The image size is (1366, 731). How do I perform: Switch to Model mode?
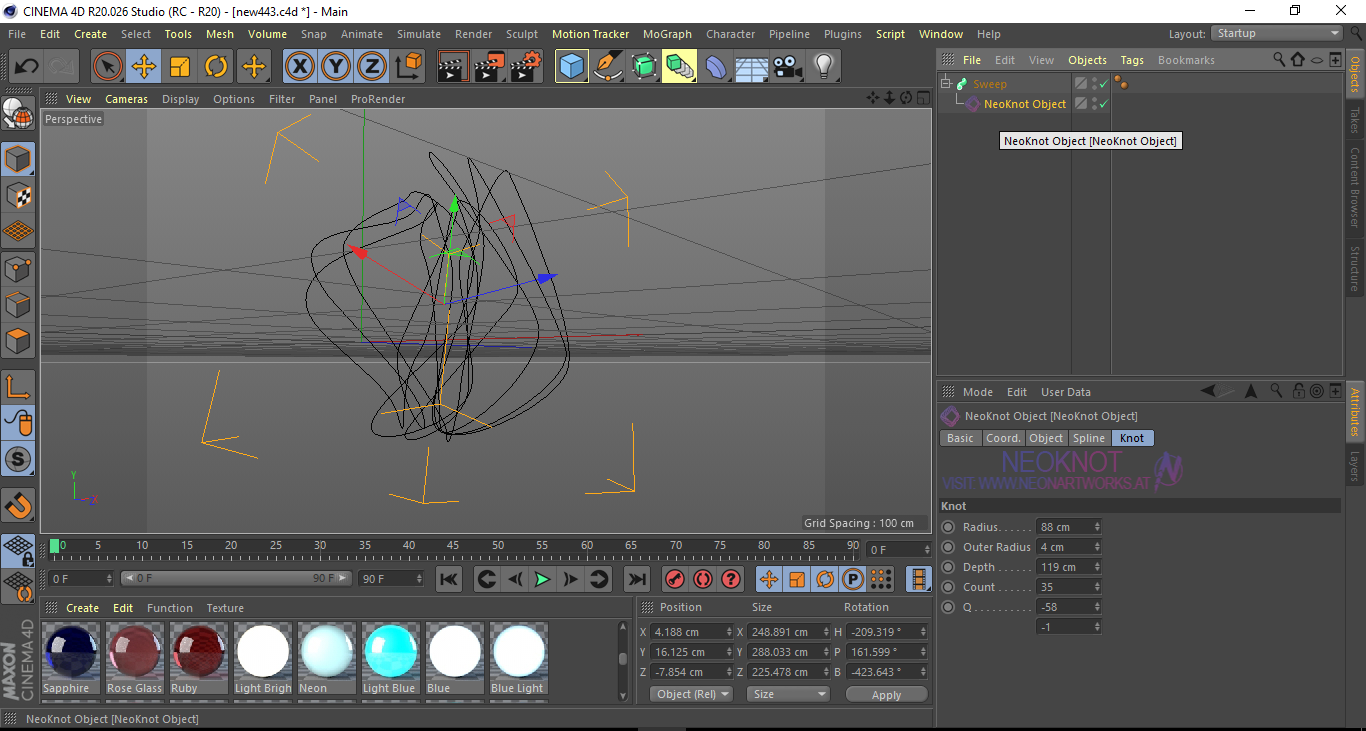(18, 159)
